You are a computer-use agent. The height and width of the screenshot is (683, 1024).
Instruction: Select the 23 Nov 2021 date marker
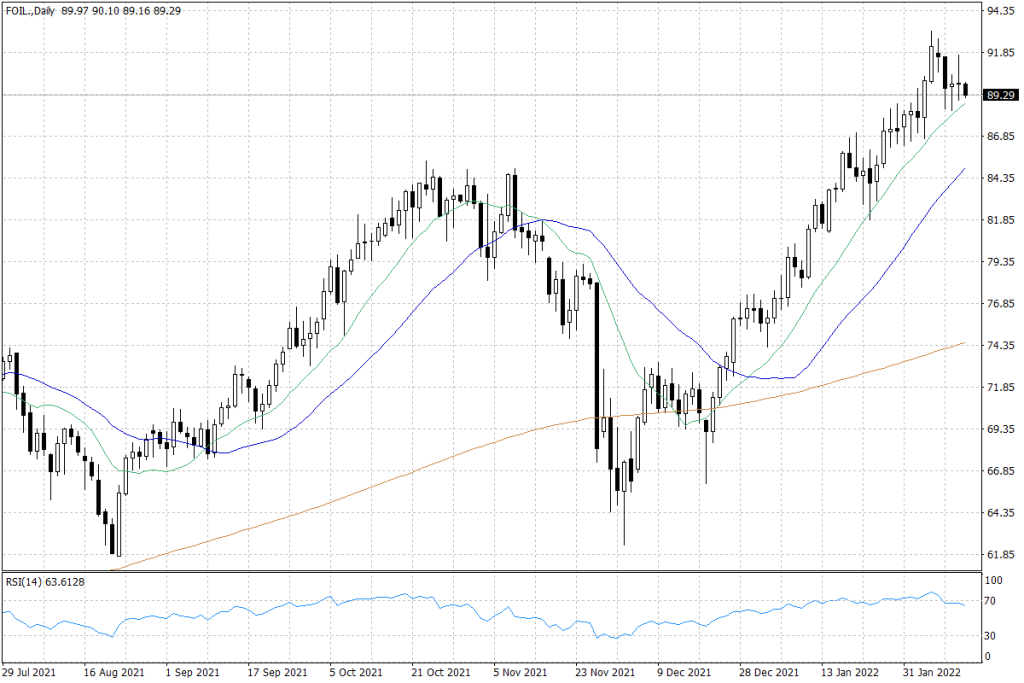pos(603,672)
